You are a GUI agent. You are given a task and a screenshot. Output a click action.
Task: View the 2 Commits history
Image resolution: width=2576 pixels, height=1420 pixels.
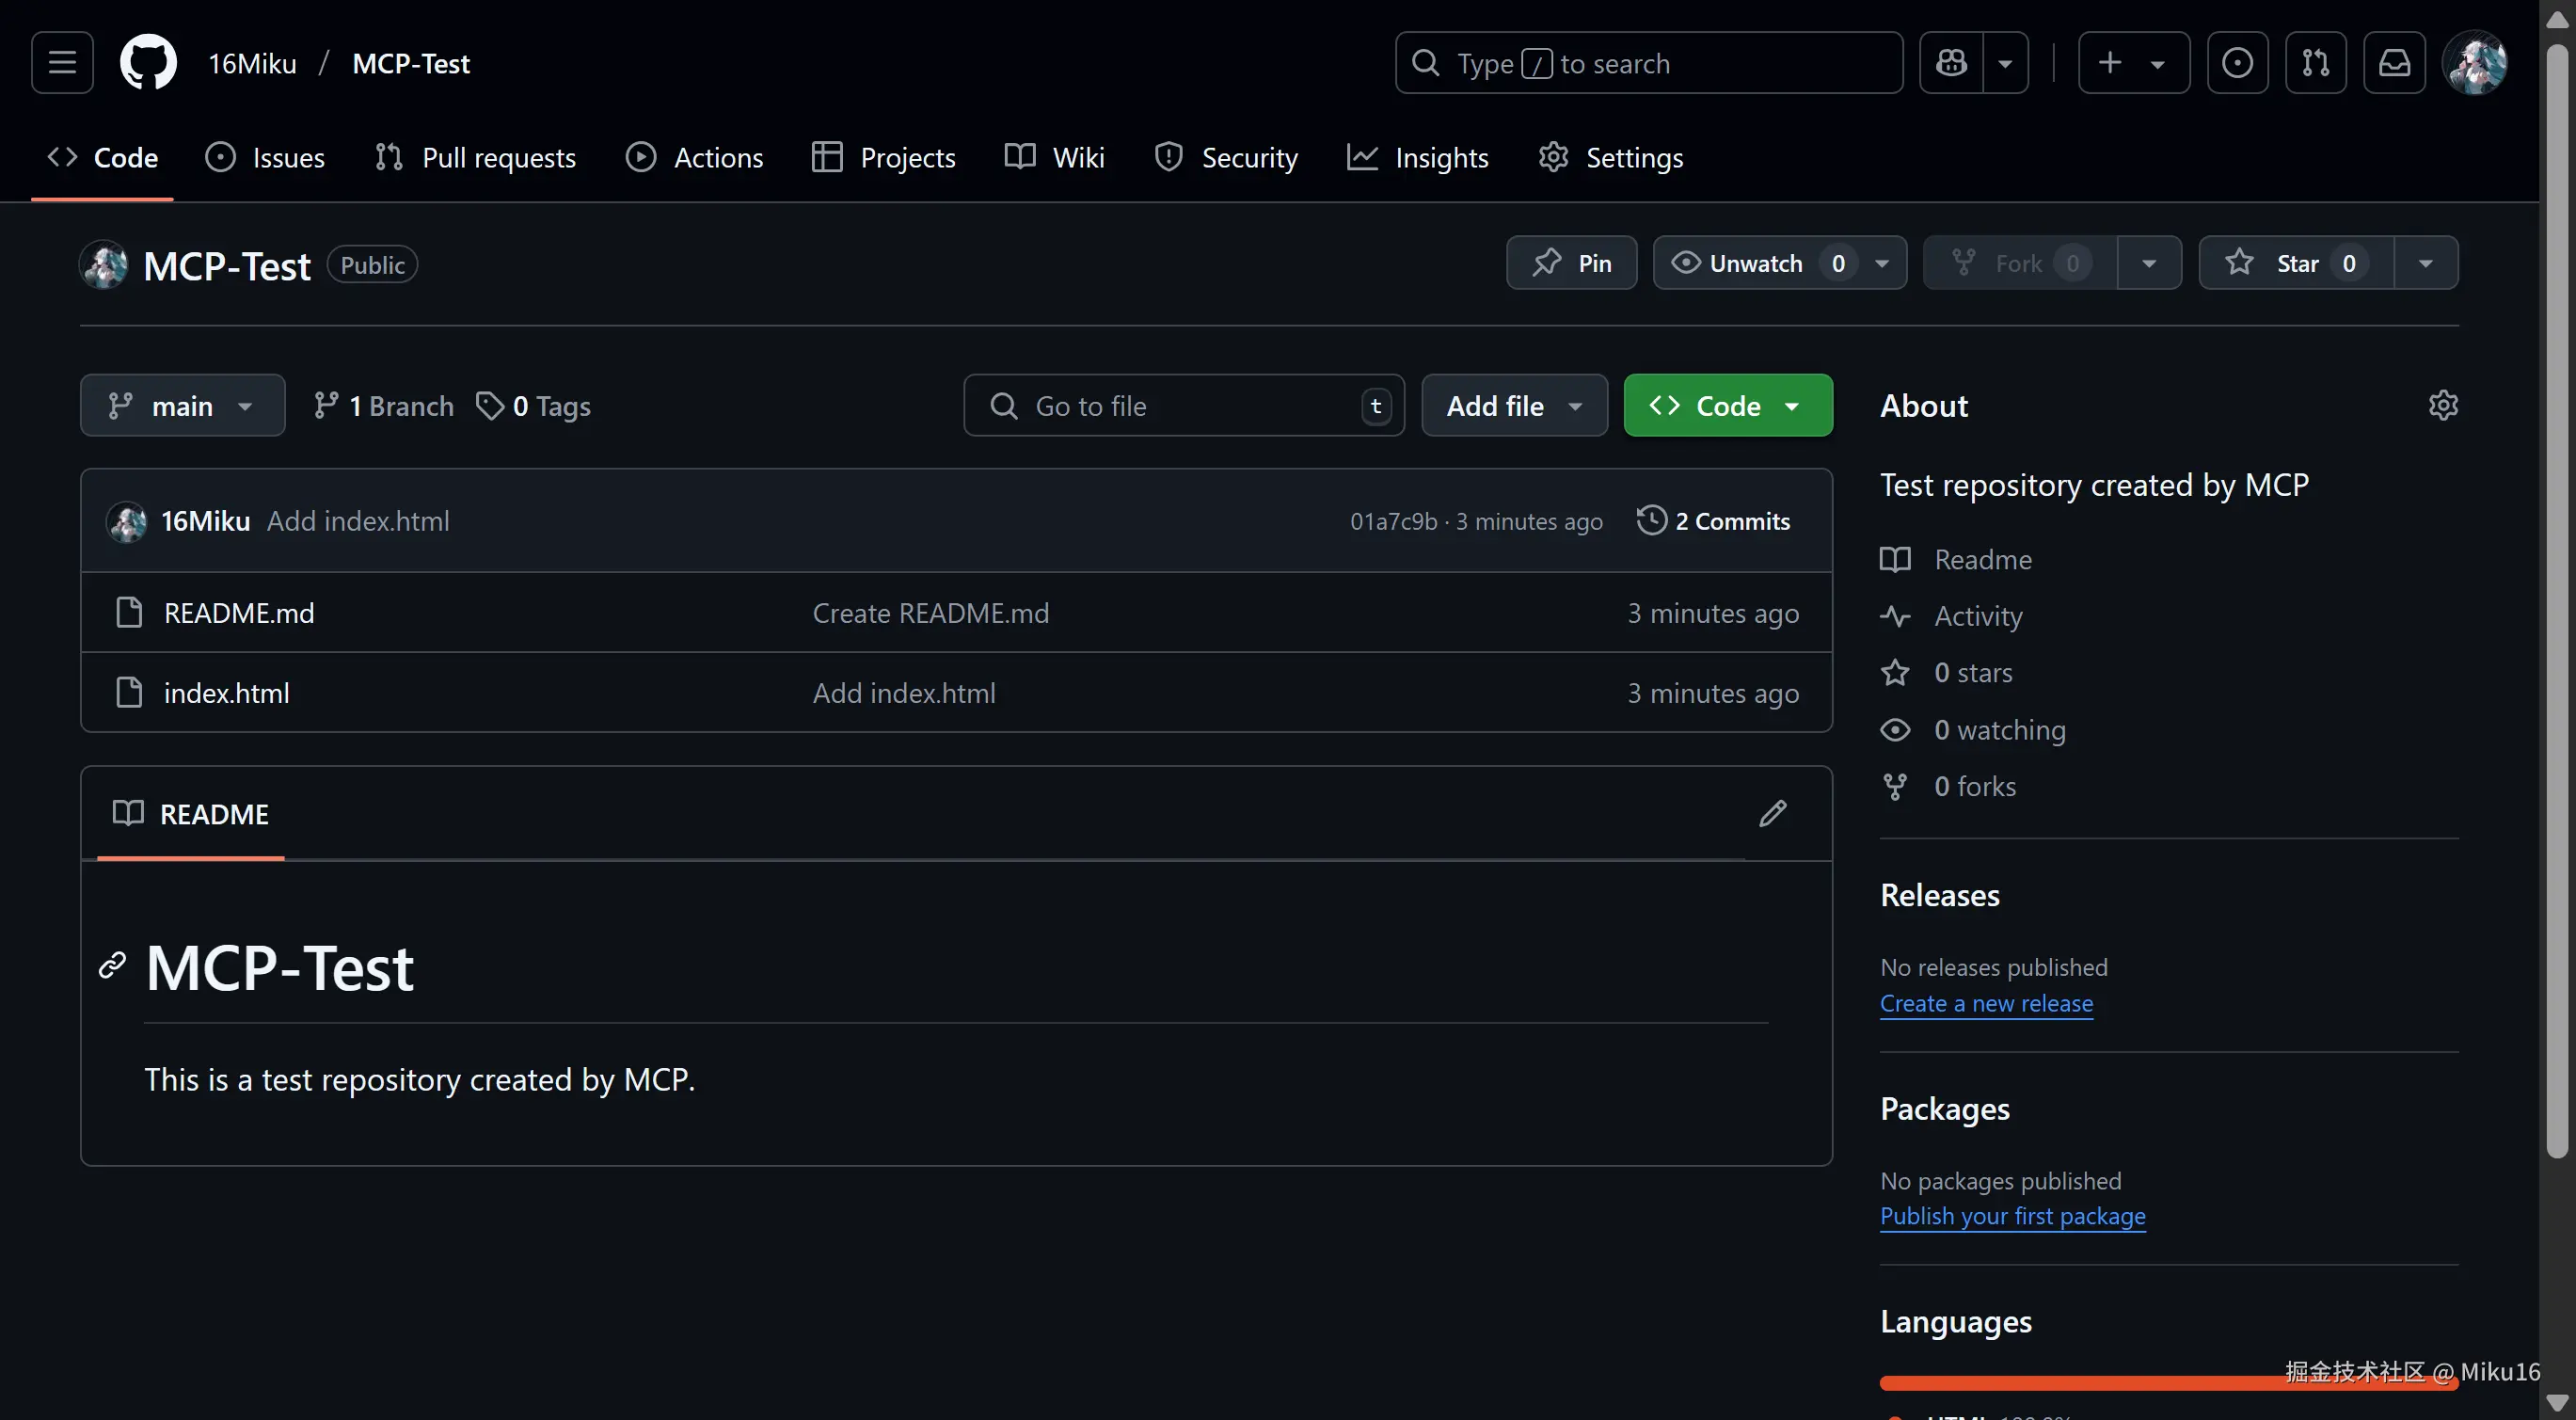click(x=1714, y=521)
